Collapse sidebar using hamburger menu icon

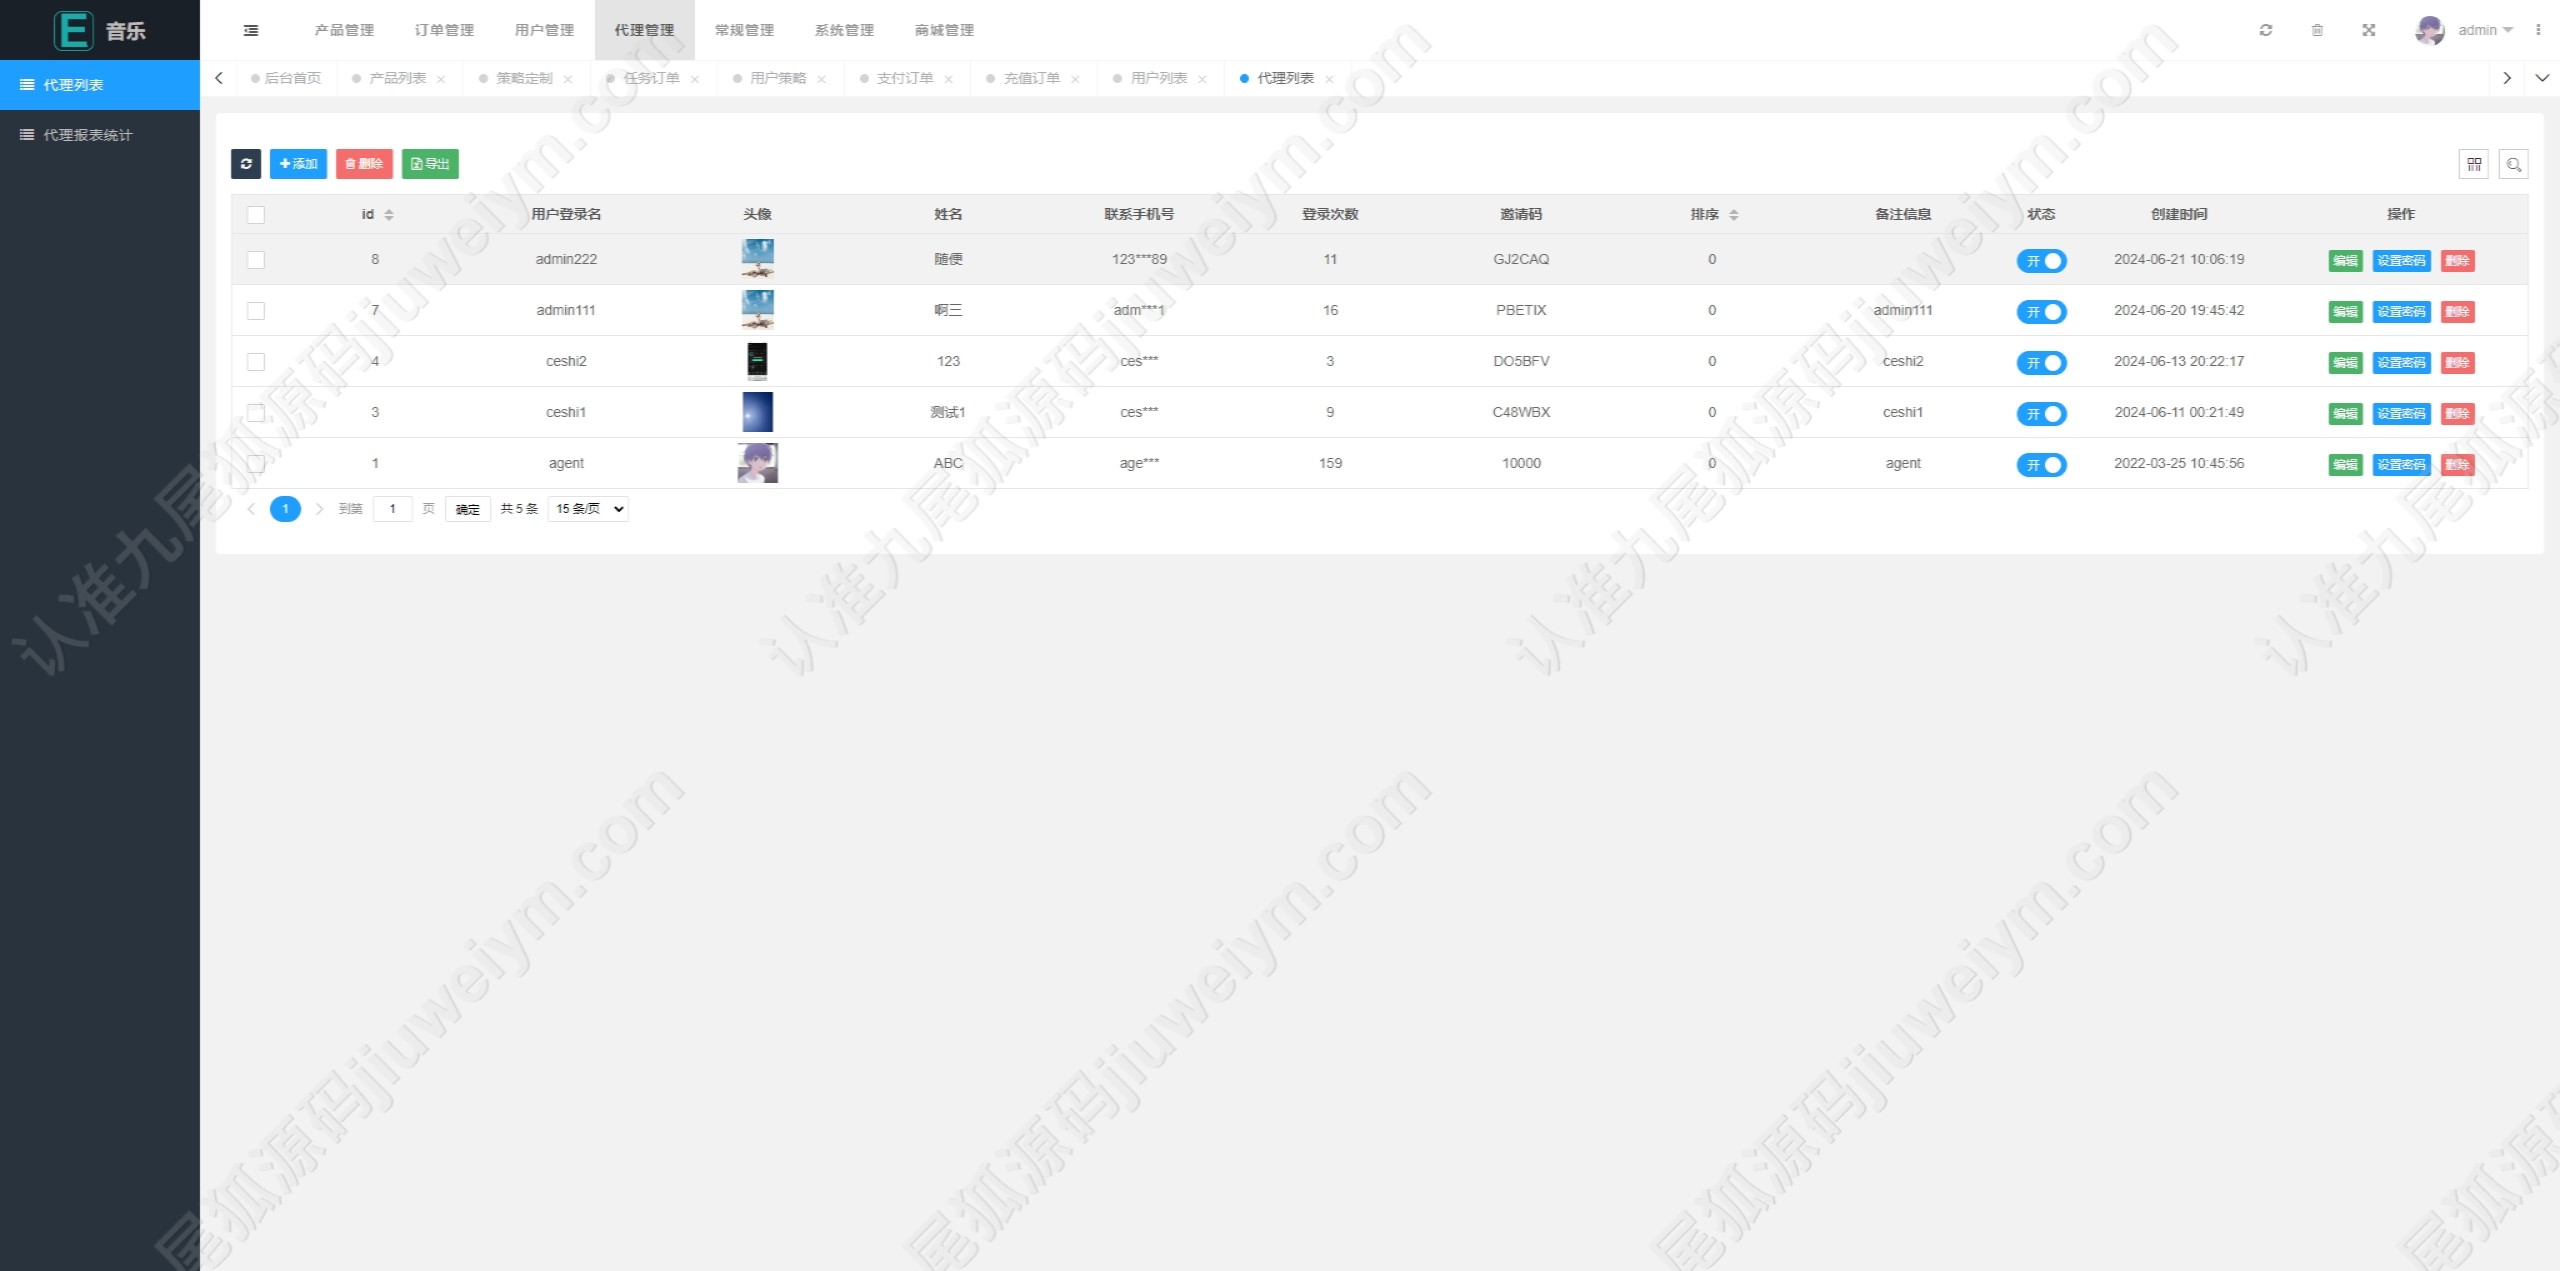(251, 30)
